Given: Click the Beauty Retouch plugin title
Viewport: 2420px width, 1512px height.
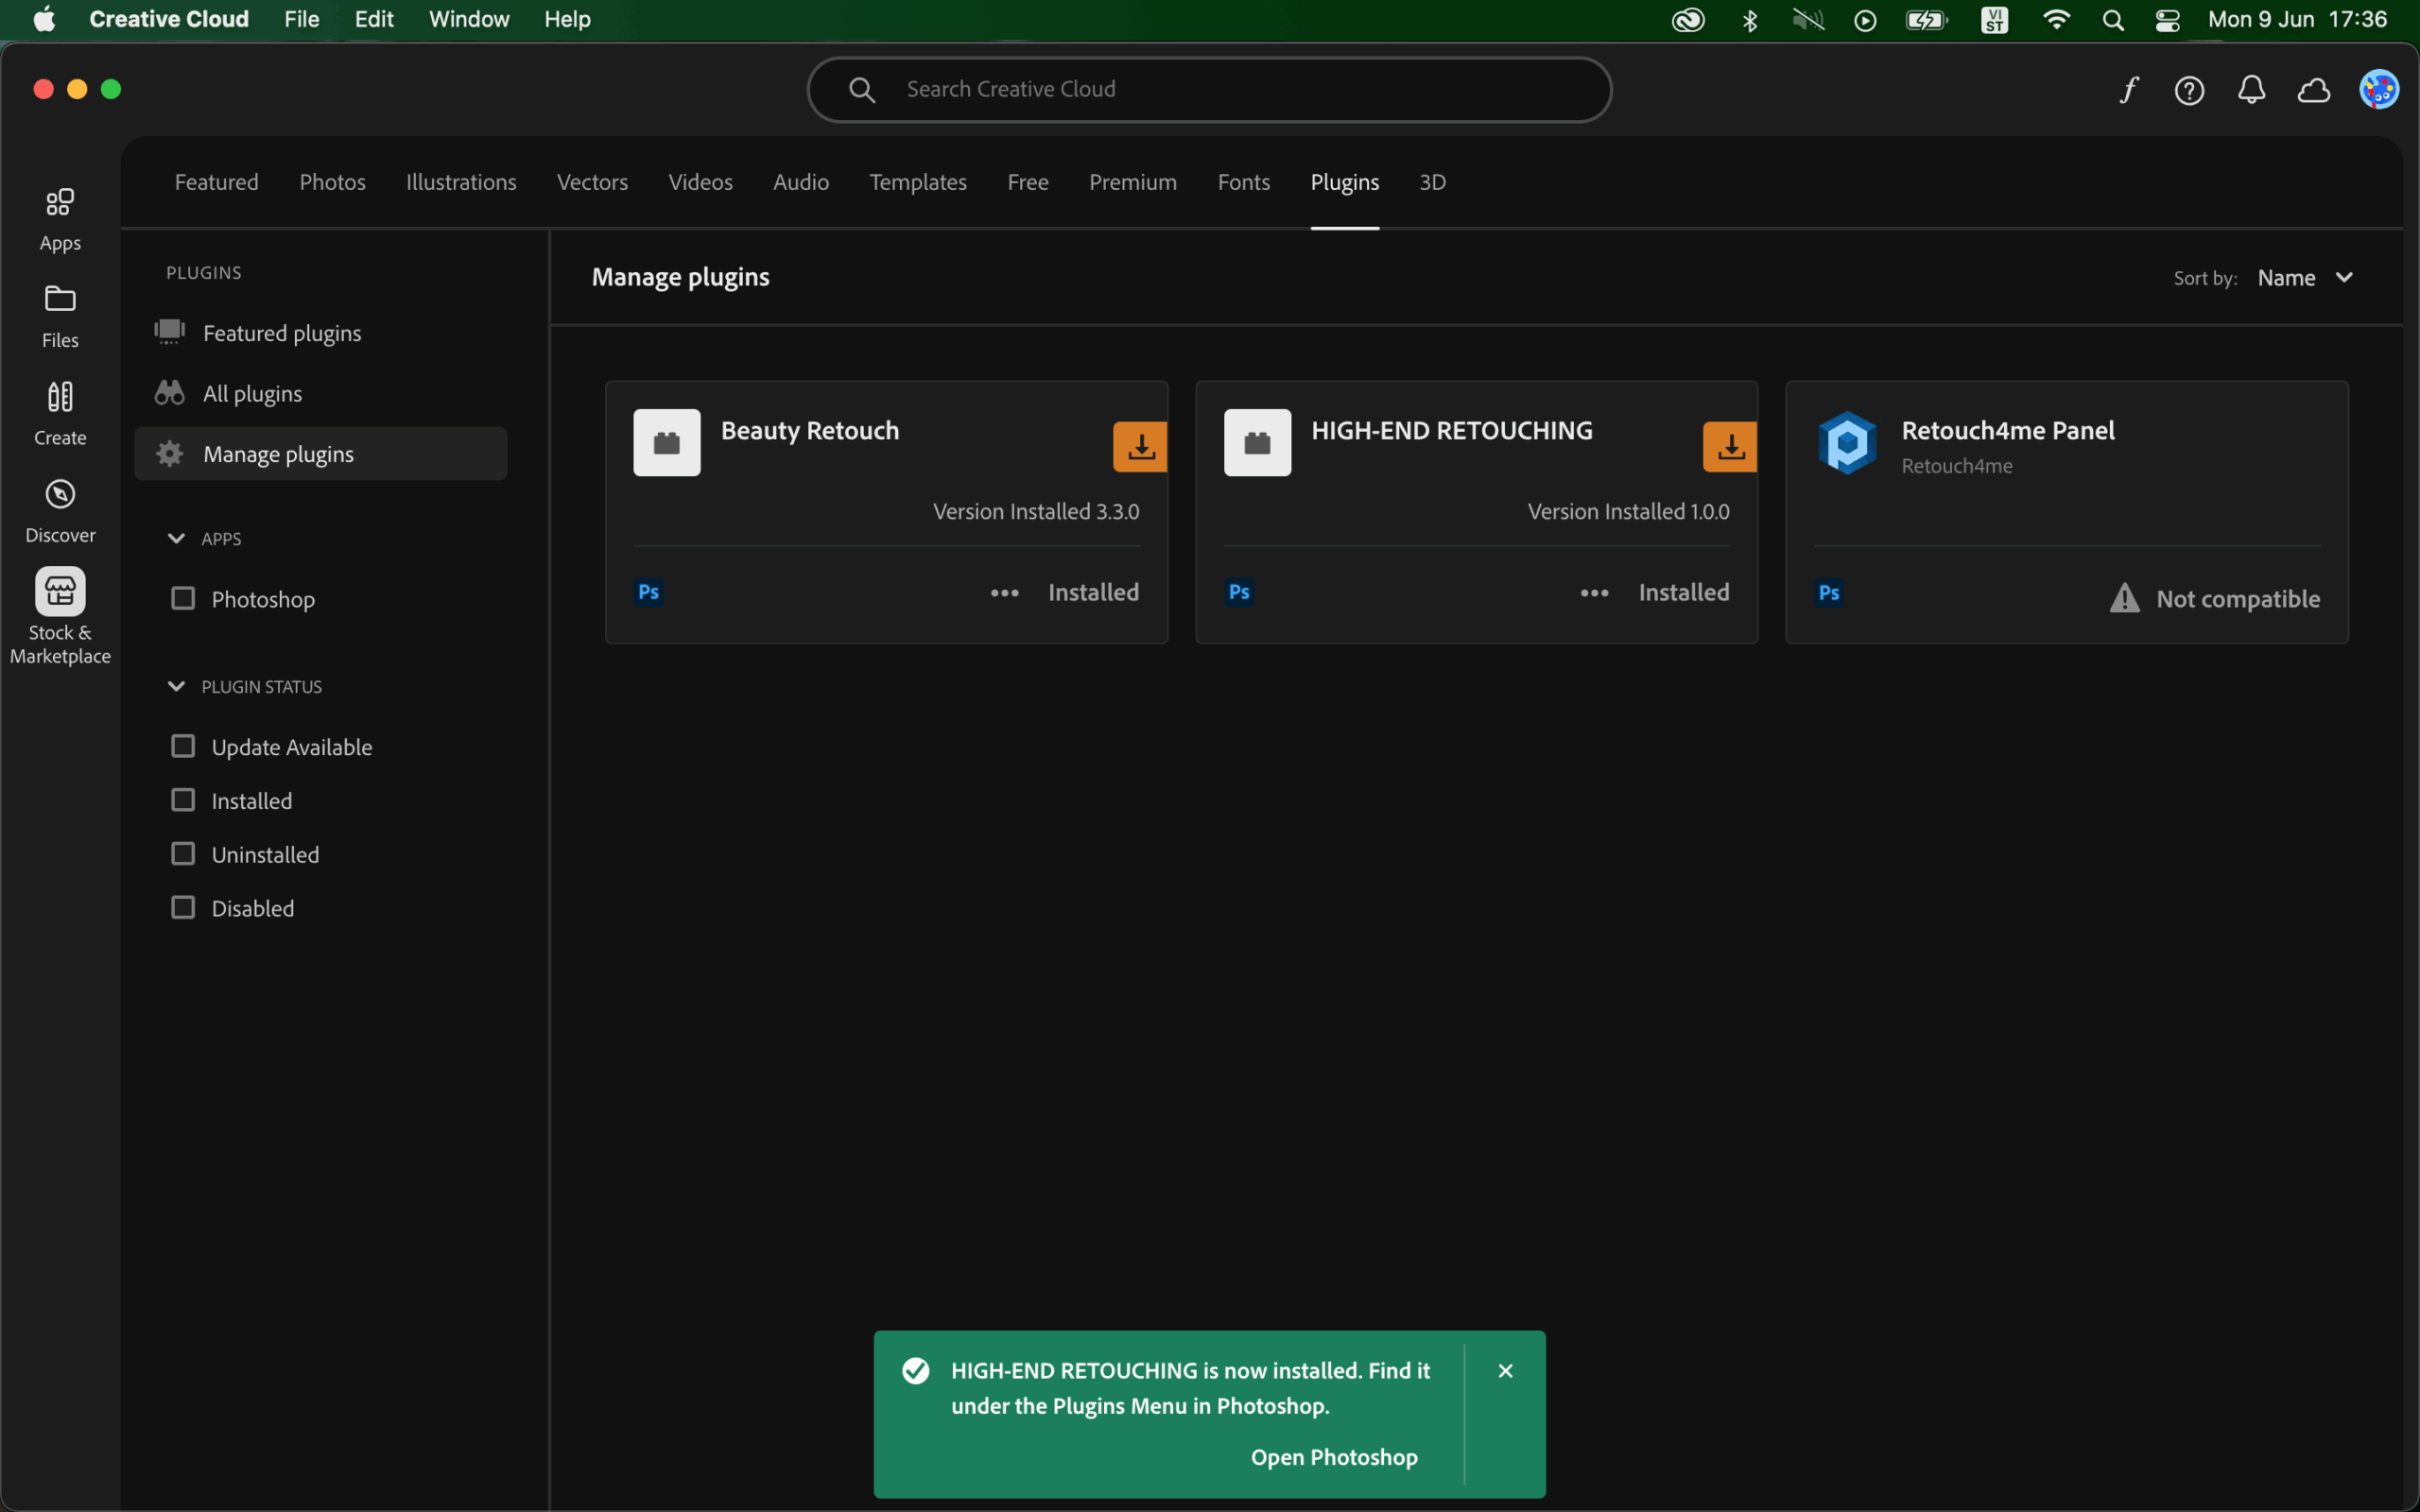Looking at the screenshot, I should coord(810,430).
